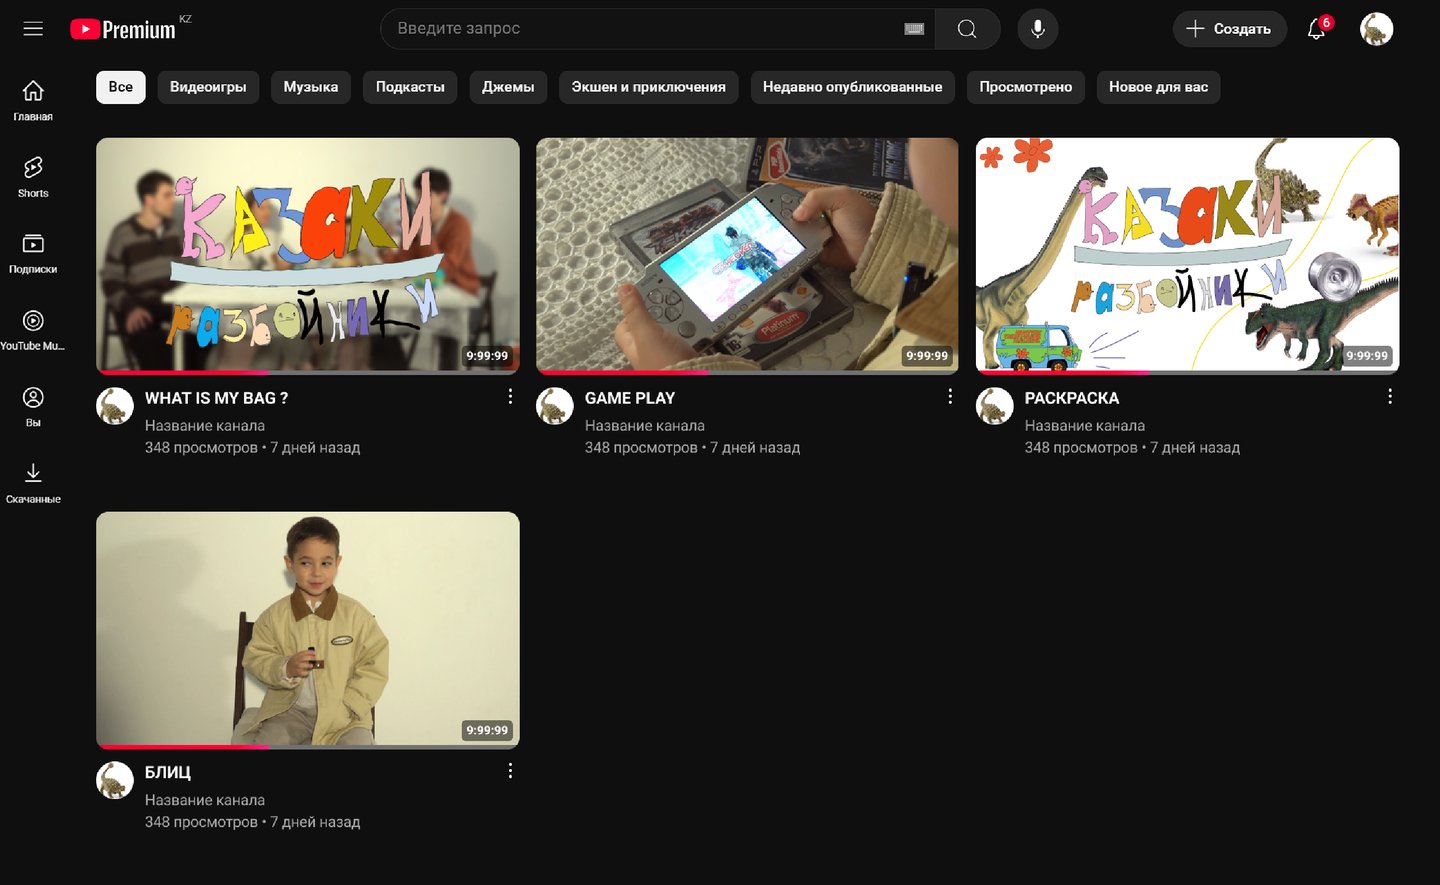1440x885 pixels.
Task: Select the Подкасты filter chip
Action: [x=410, y=87]
